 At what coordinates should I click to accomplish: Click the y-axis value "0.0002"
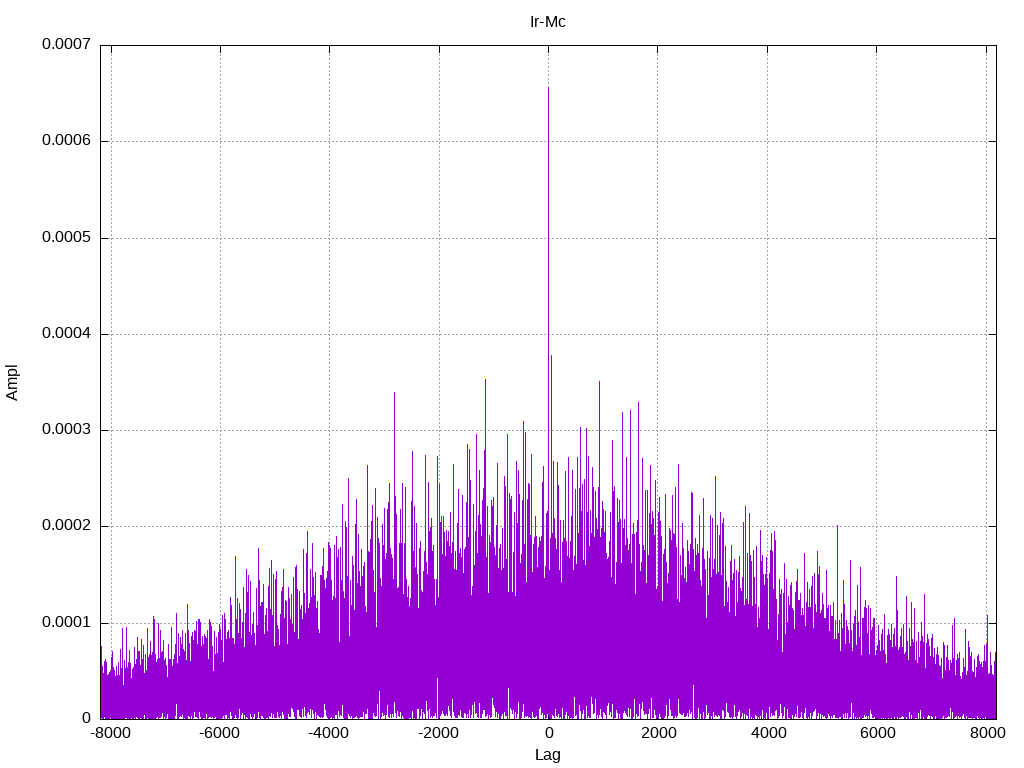(x=66, y=526)
